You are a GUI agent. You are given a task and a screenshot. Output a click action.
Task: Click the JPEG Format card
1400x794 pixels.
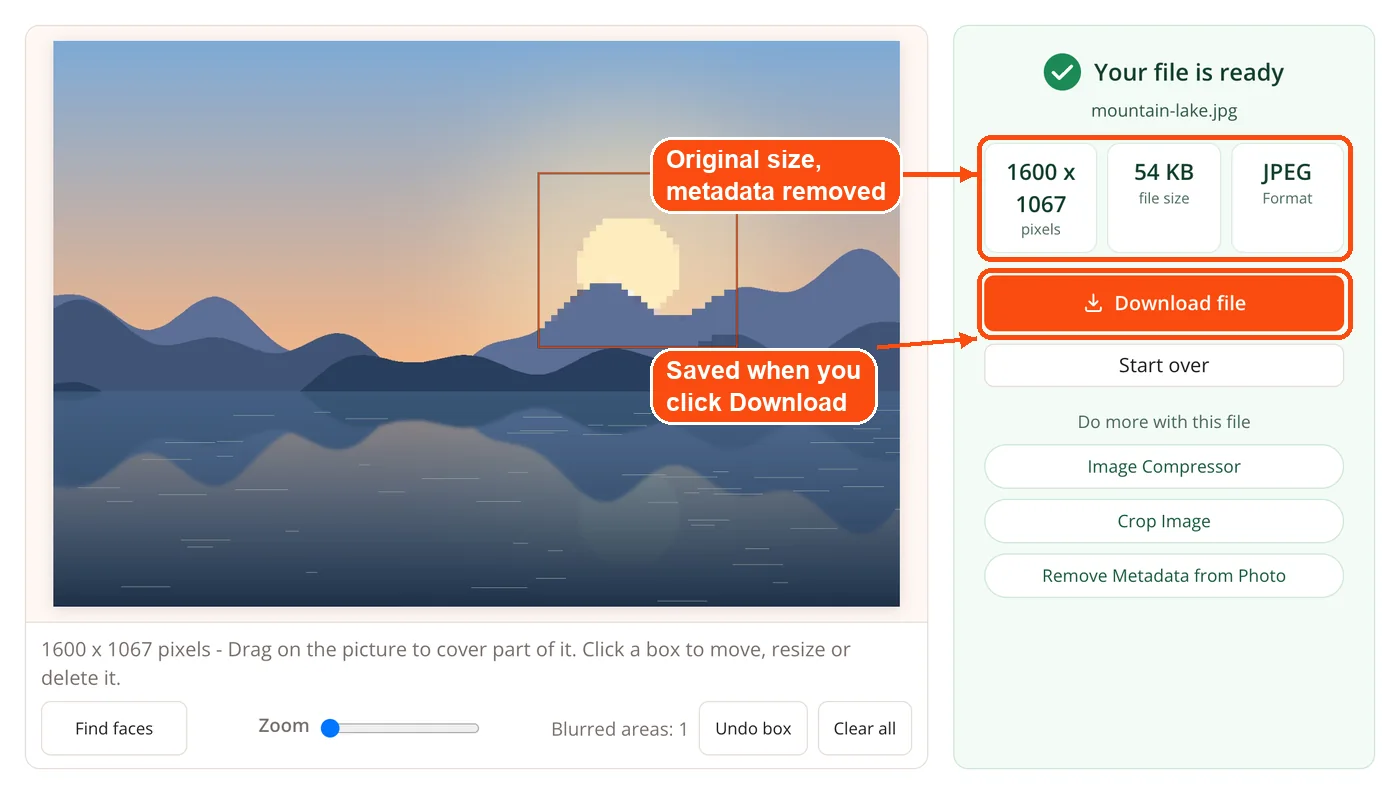pos(1287,198)
